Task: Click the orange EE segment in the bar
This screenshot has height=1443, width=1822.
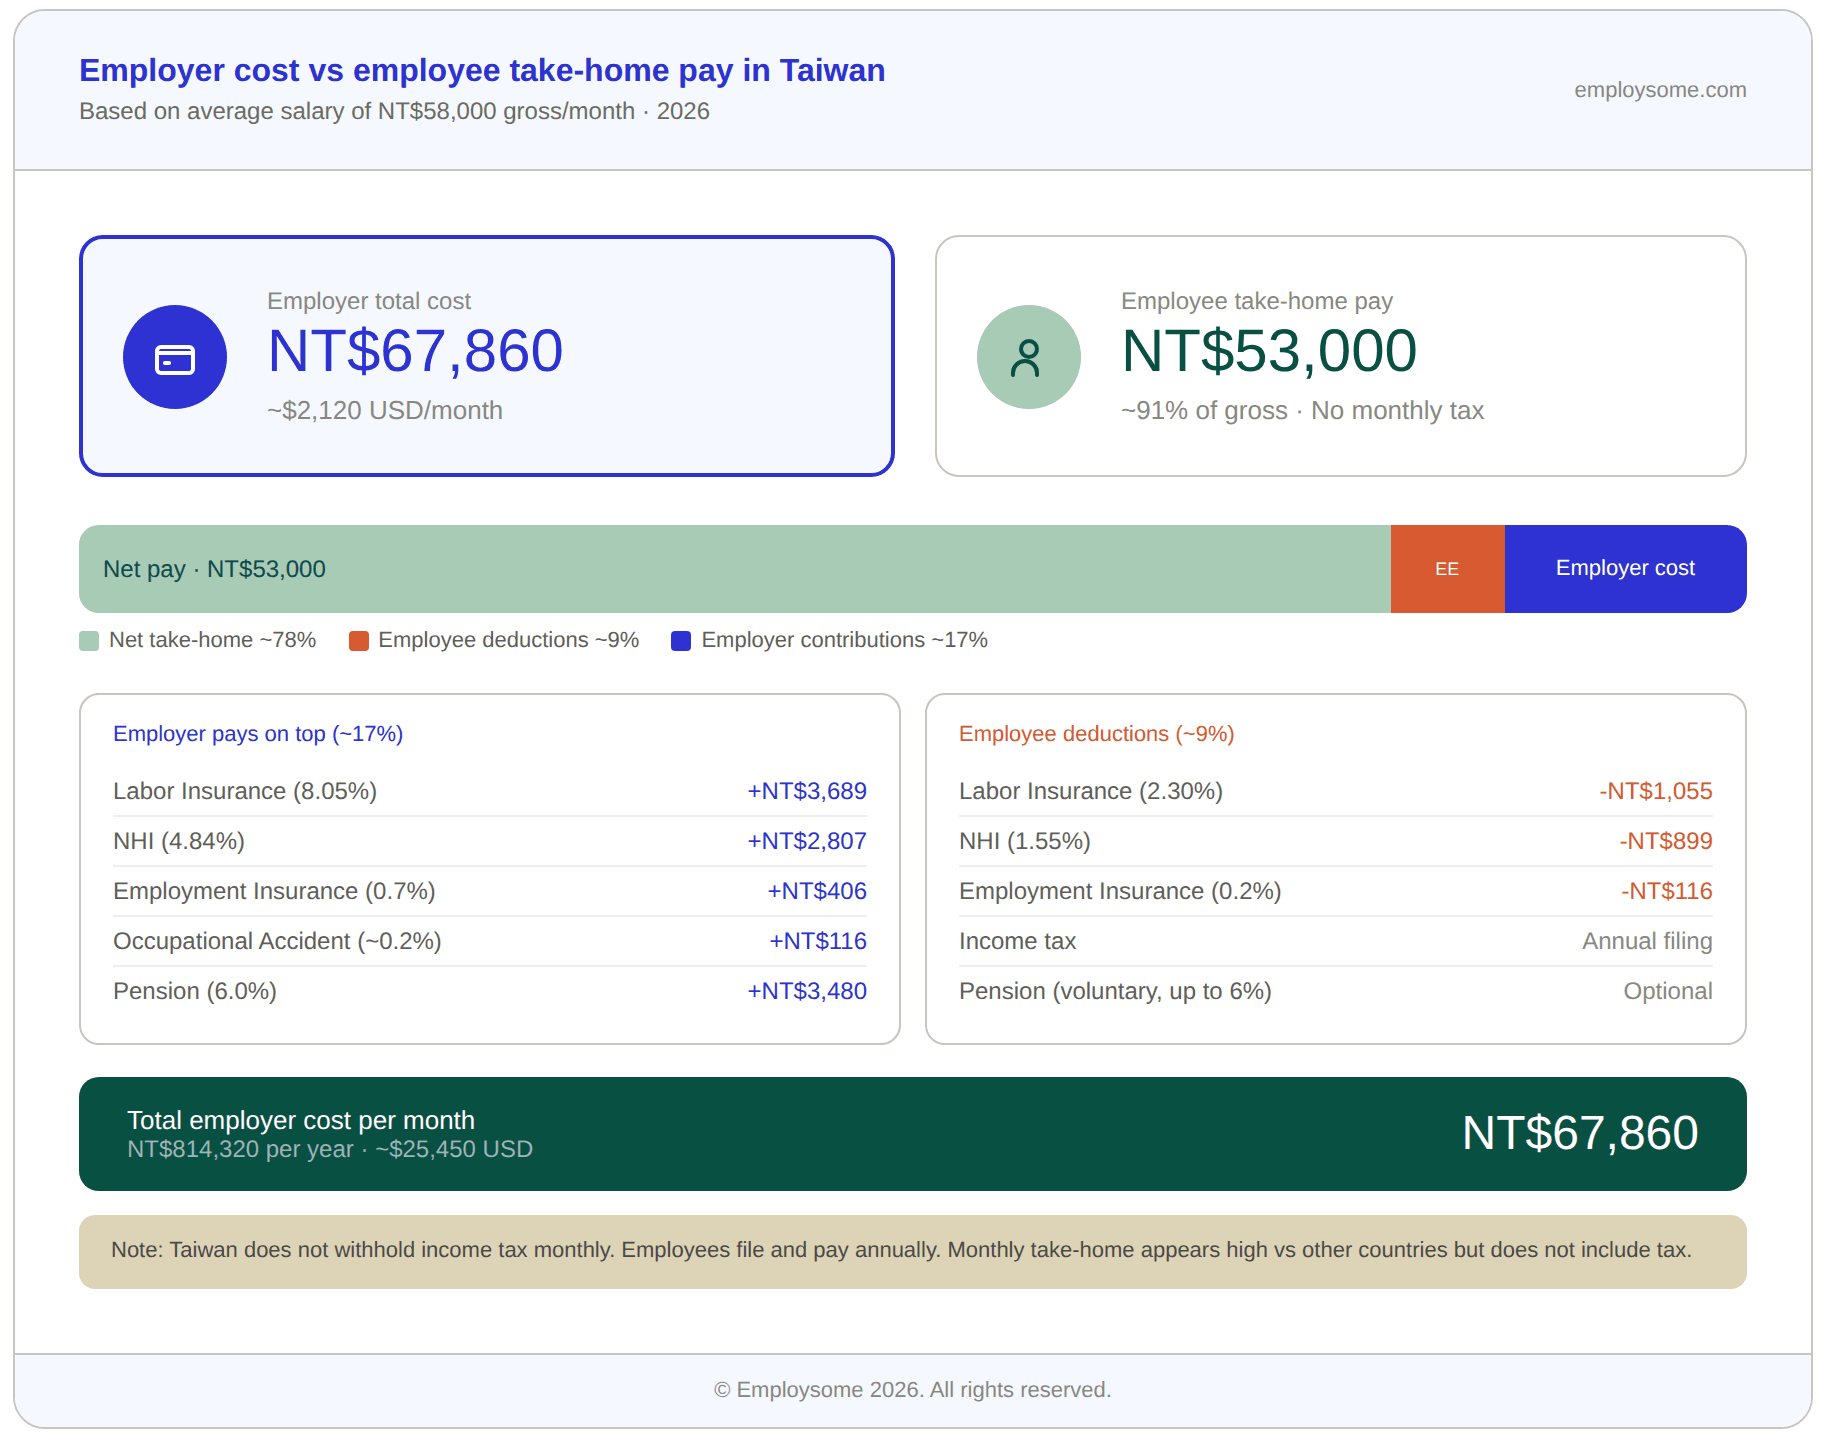Action: [1447, 568]
